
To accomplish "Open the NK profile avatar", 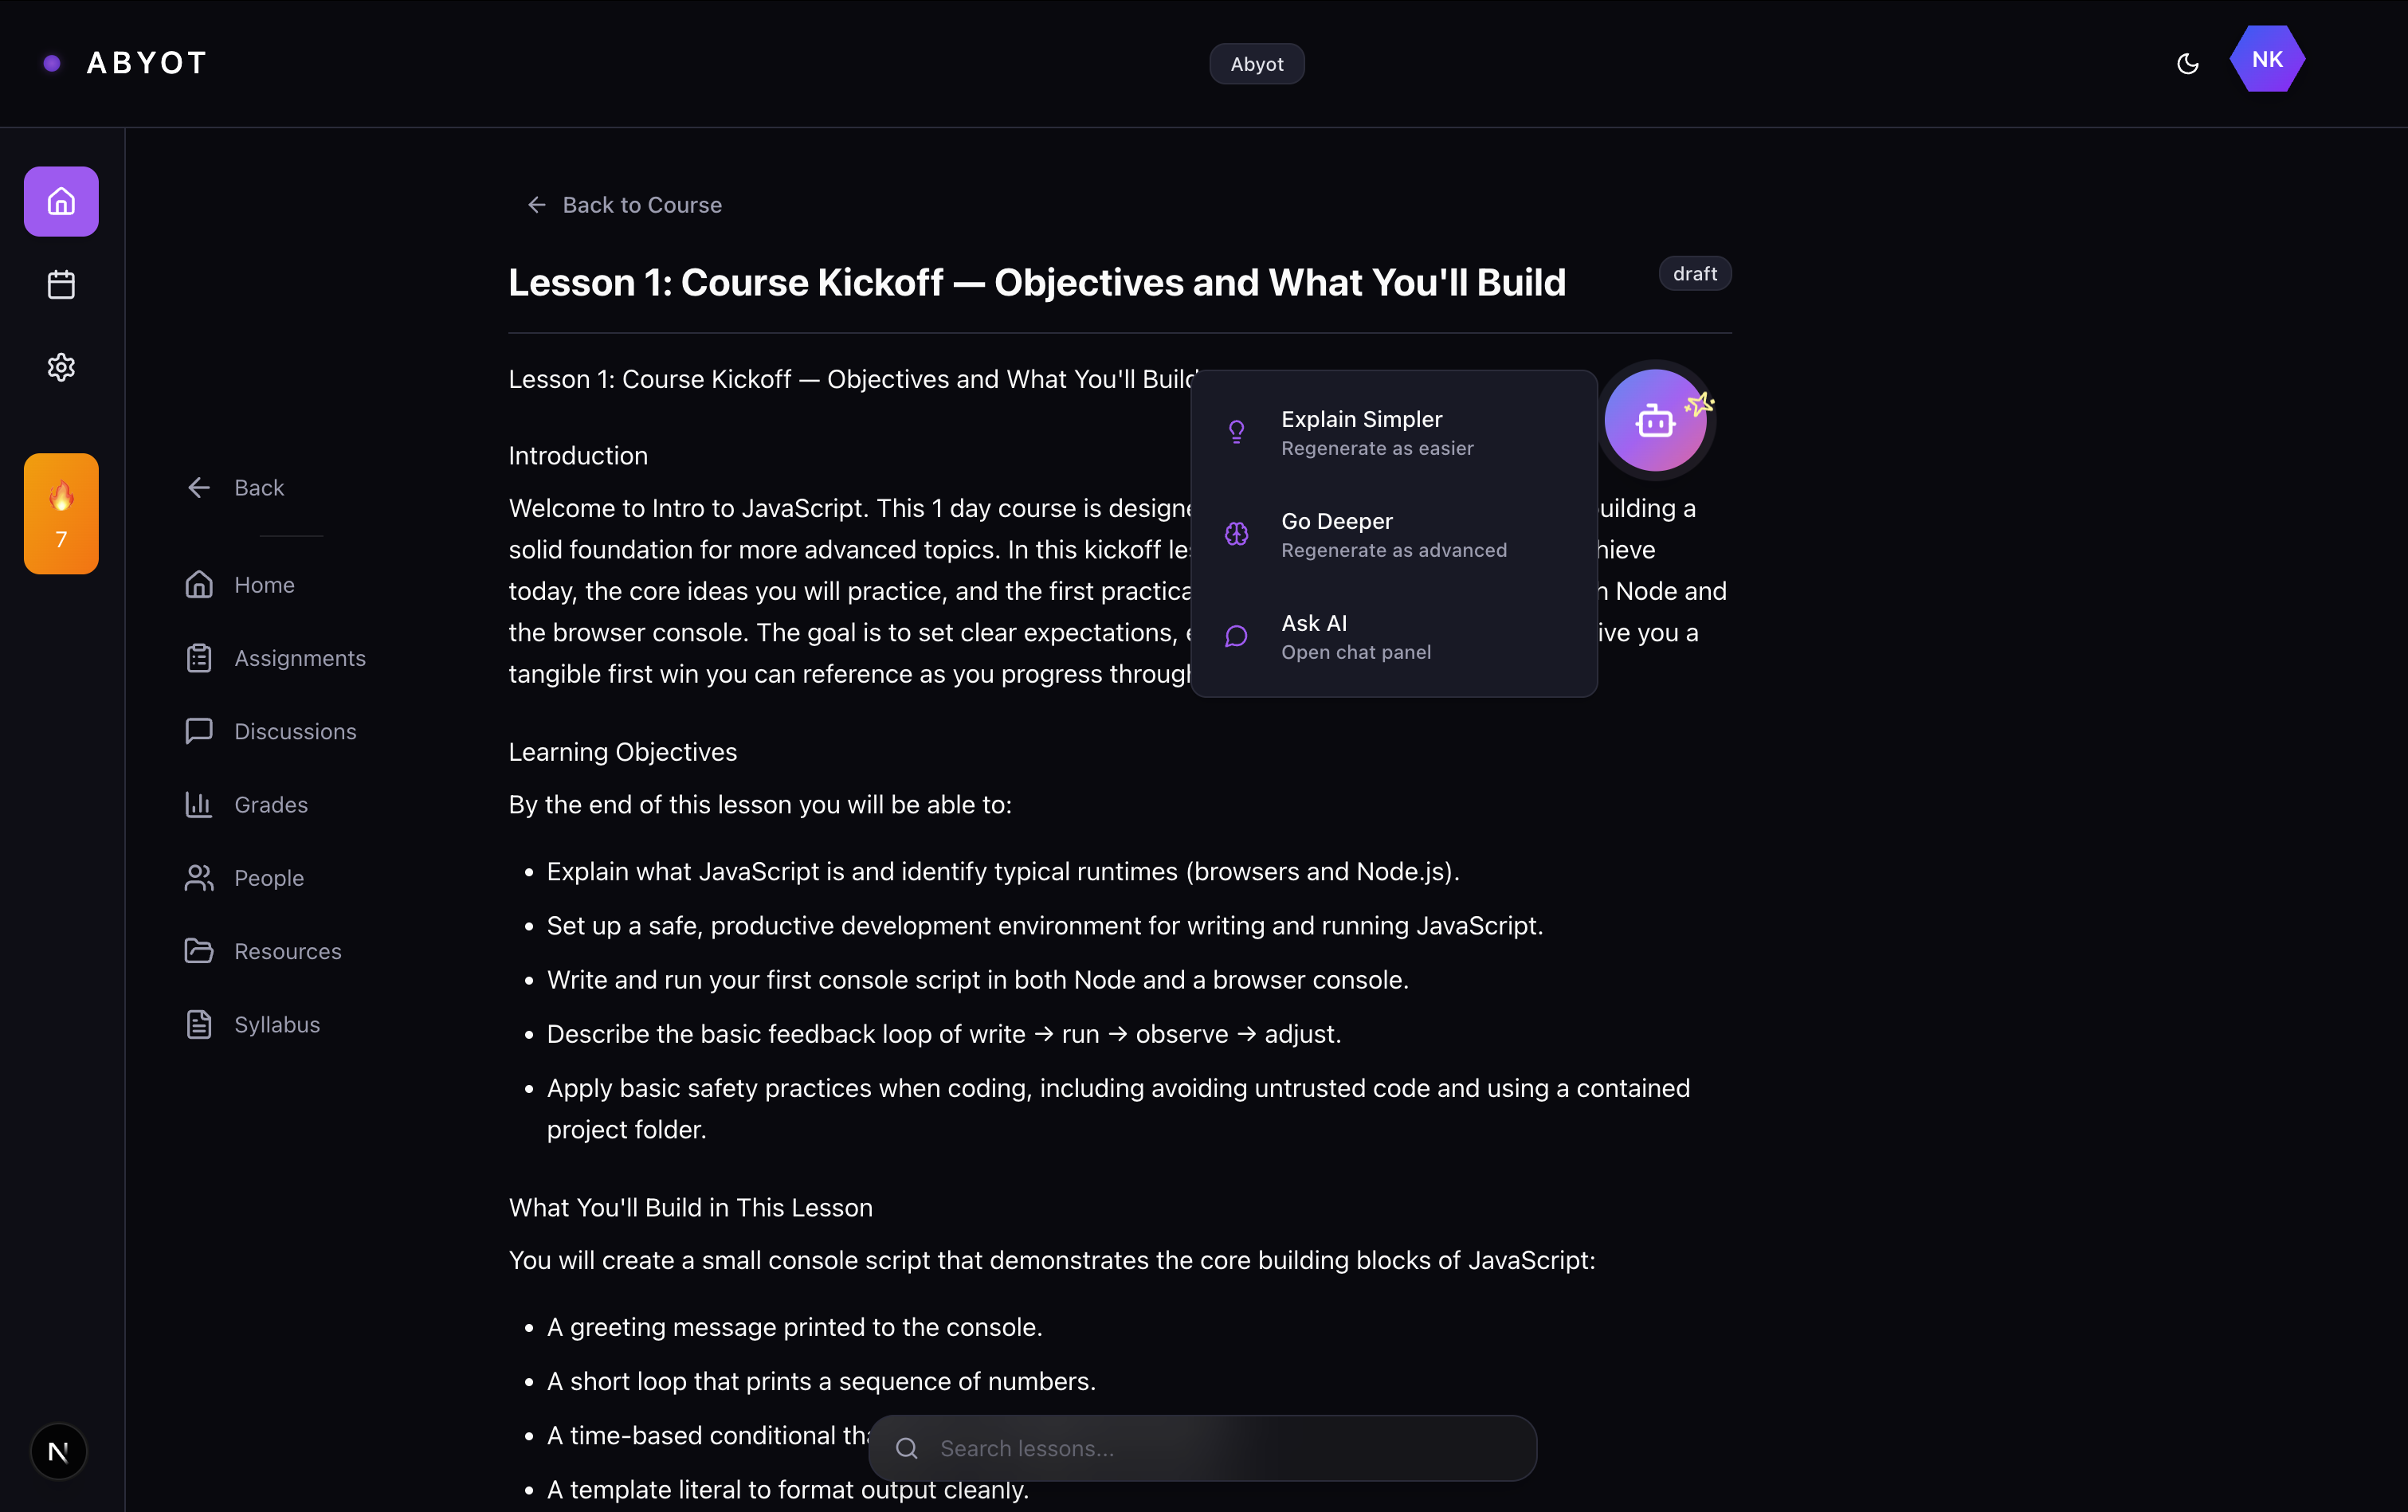I will [x=2267, y=60].
